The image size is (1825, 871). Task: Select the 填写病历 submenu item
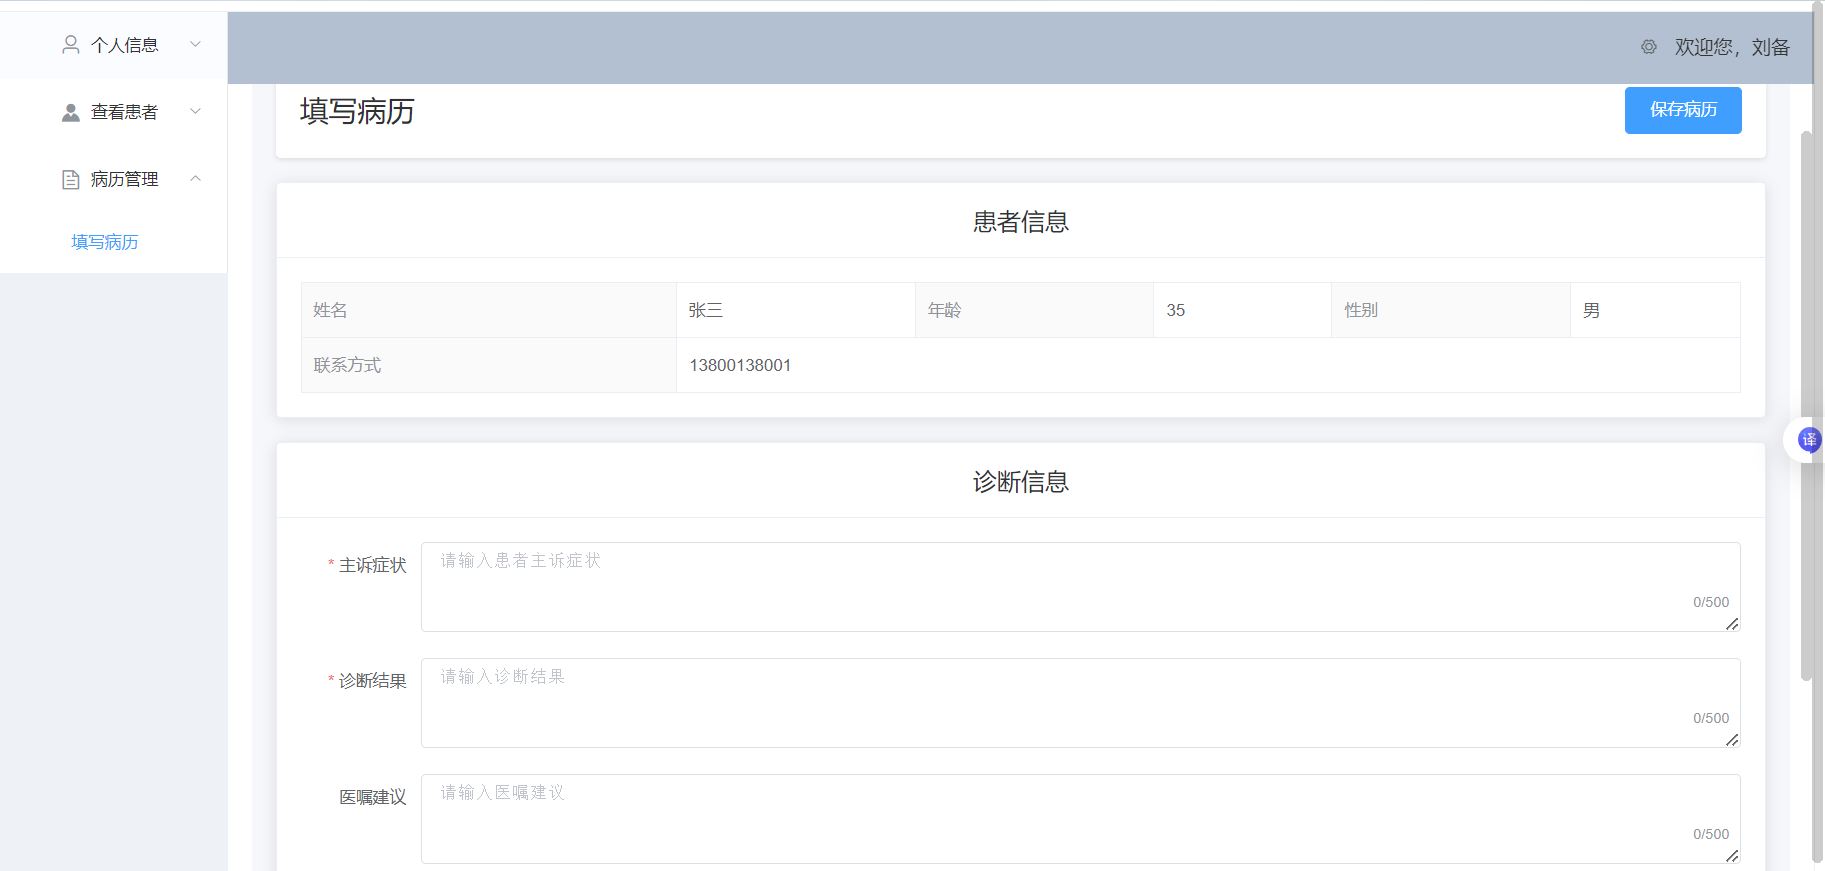coord(105,242)
